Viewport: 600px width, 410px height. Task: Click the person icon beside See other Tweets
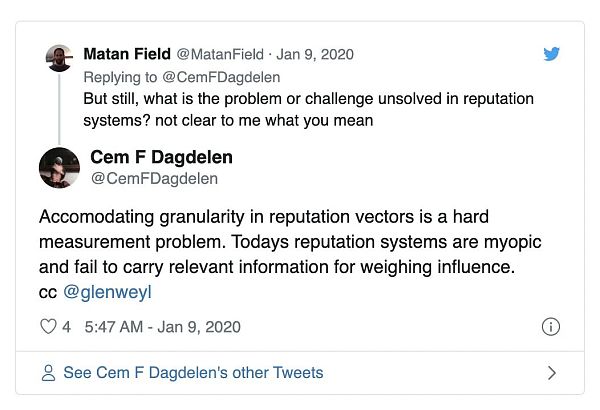coord(48,373)
